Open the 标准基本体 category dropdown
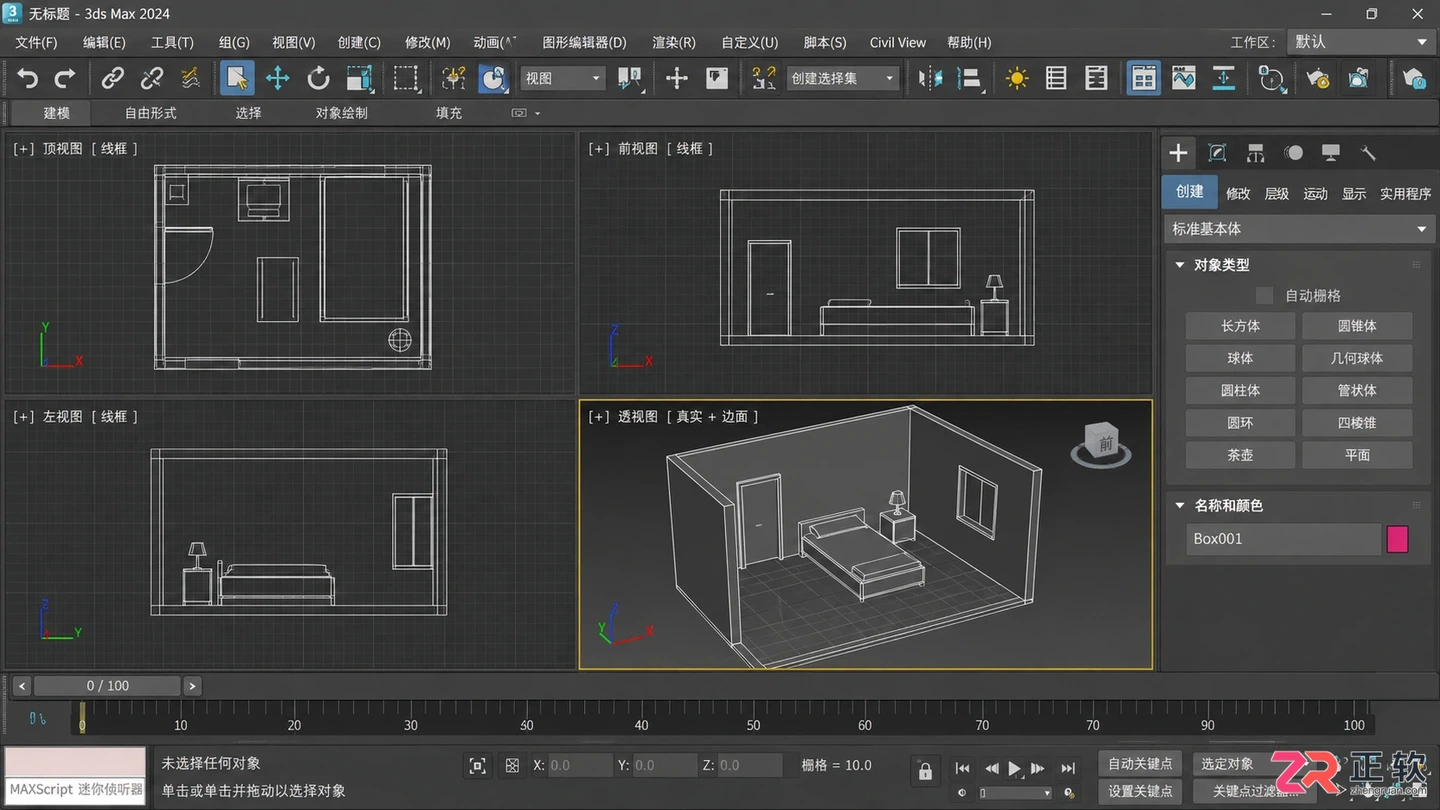Image resolution: width=1440 pixels, height=810 pixels. pos(1300,229)
